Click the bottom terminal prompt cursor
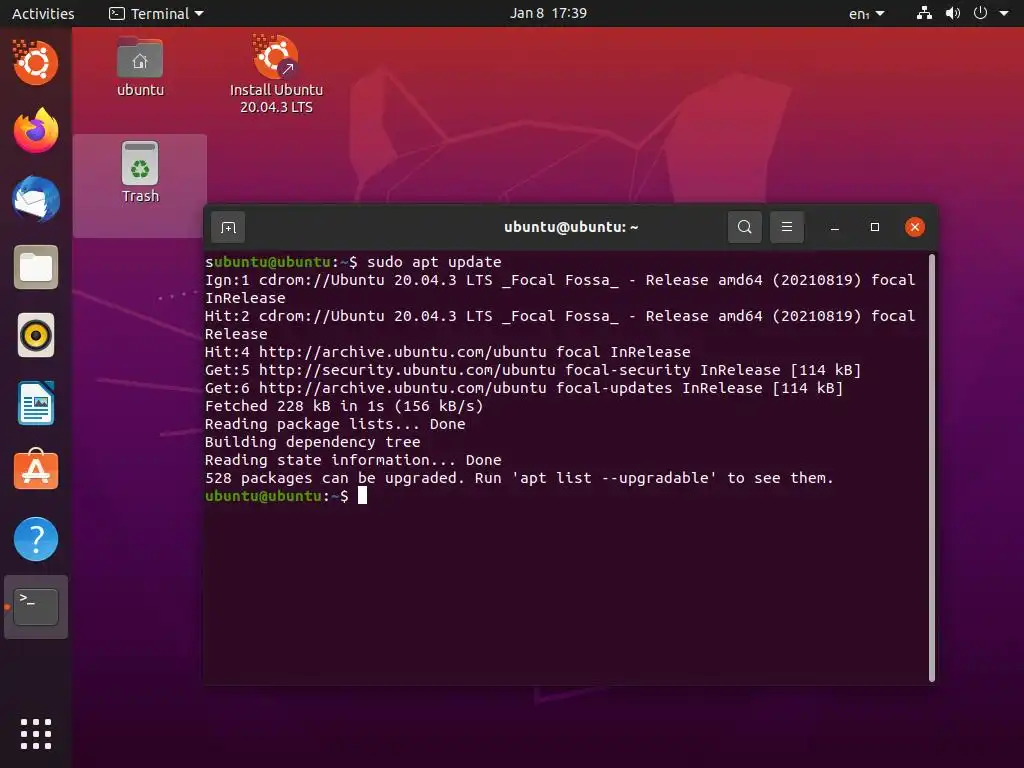Viewport: 1024px width, 768px height. click(x=362, y=496)
